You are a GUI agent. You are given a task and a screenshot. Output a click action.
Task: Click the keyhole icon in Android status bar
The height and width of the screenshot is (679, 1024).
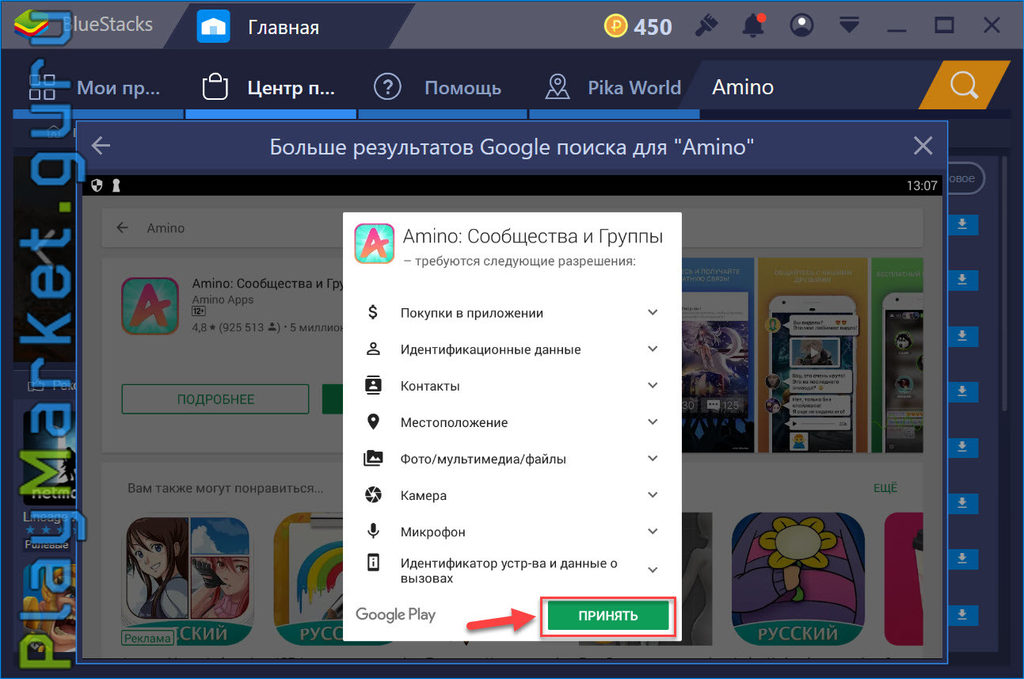pyautogui.click(x=116, y=185)
